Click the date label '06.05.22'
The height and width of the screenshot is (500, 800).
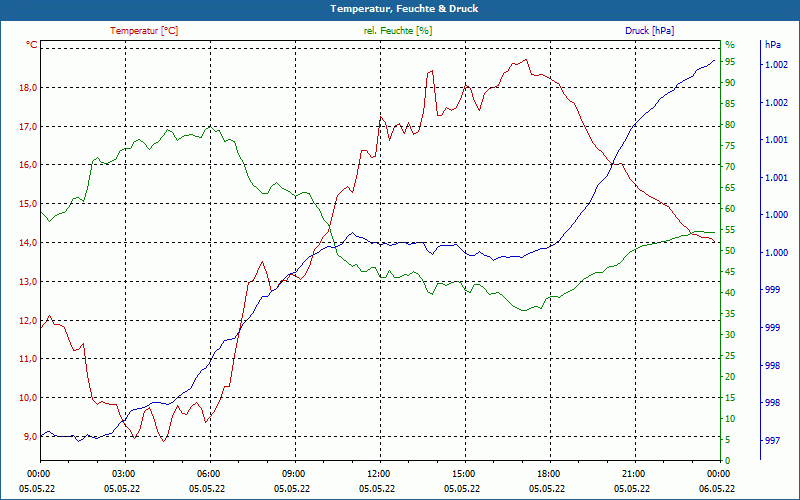(x=717, y=488)
